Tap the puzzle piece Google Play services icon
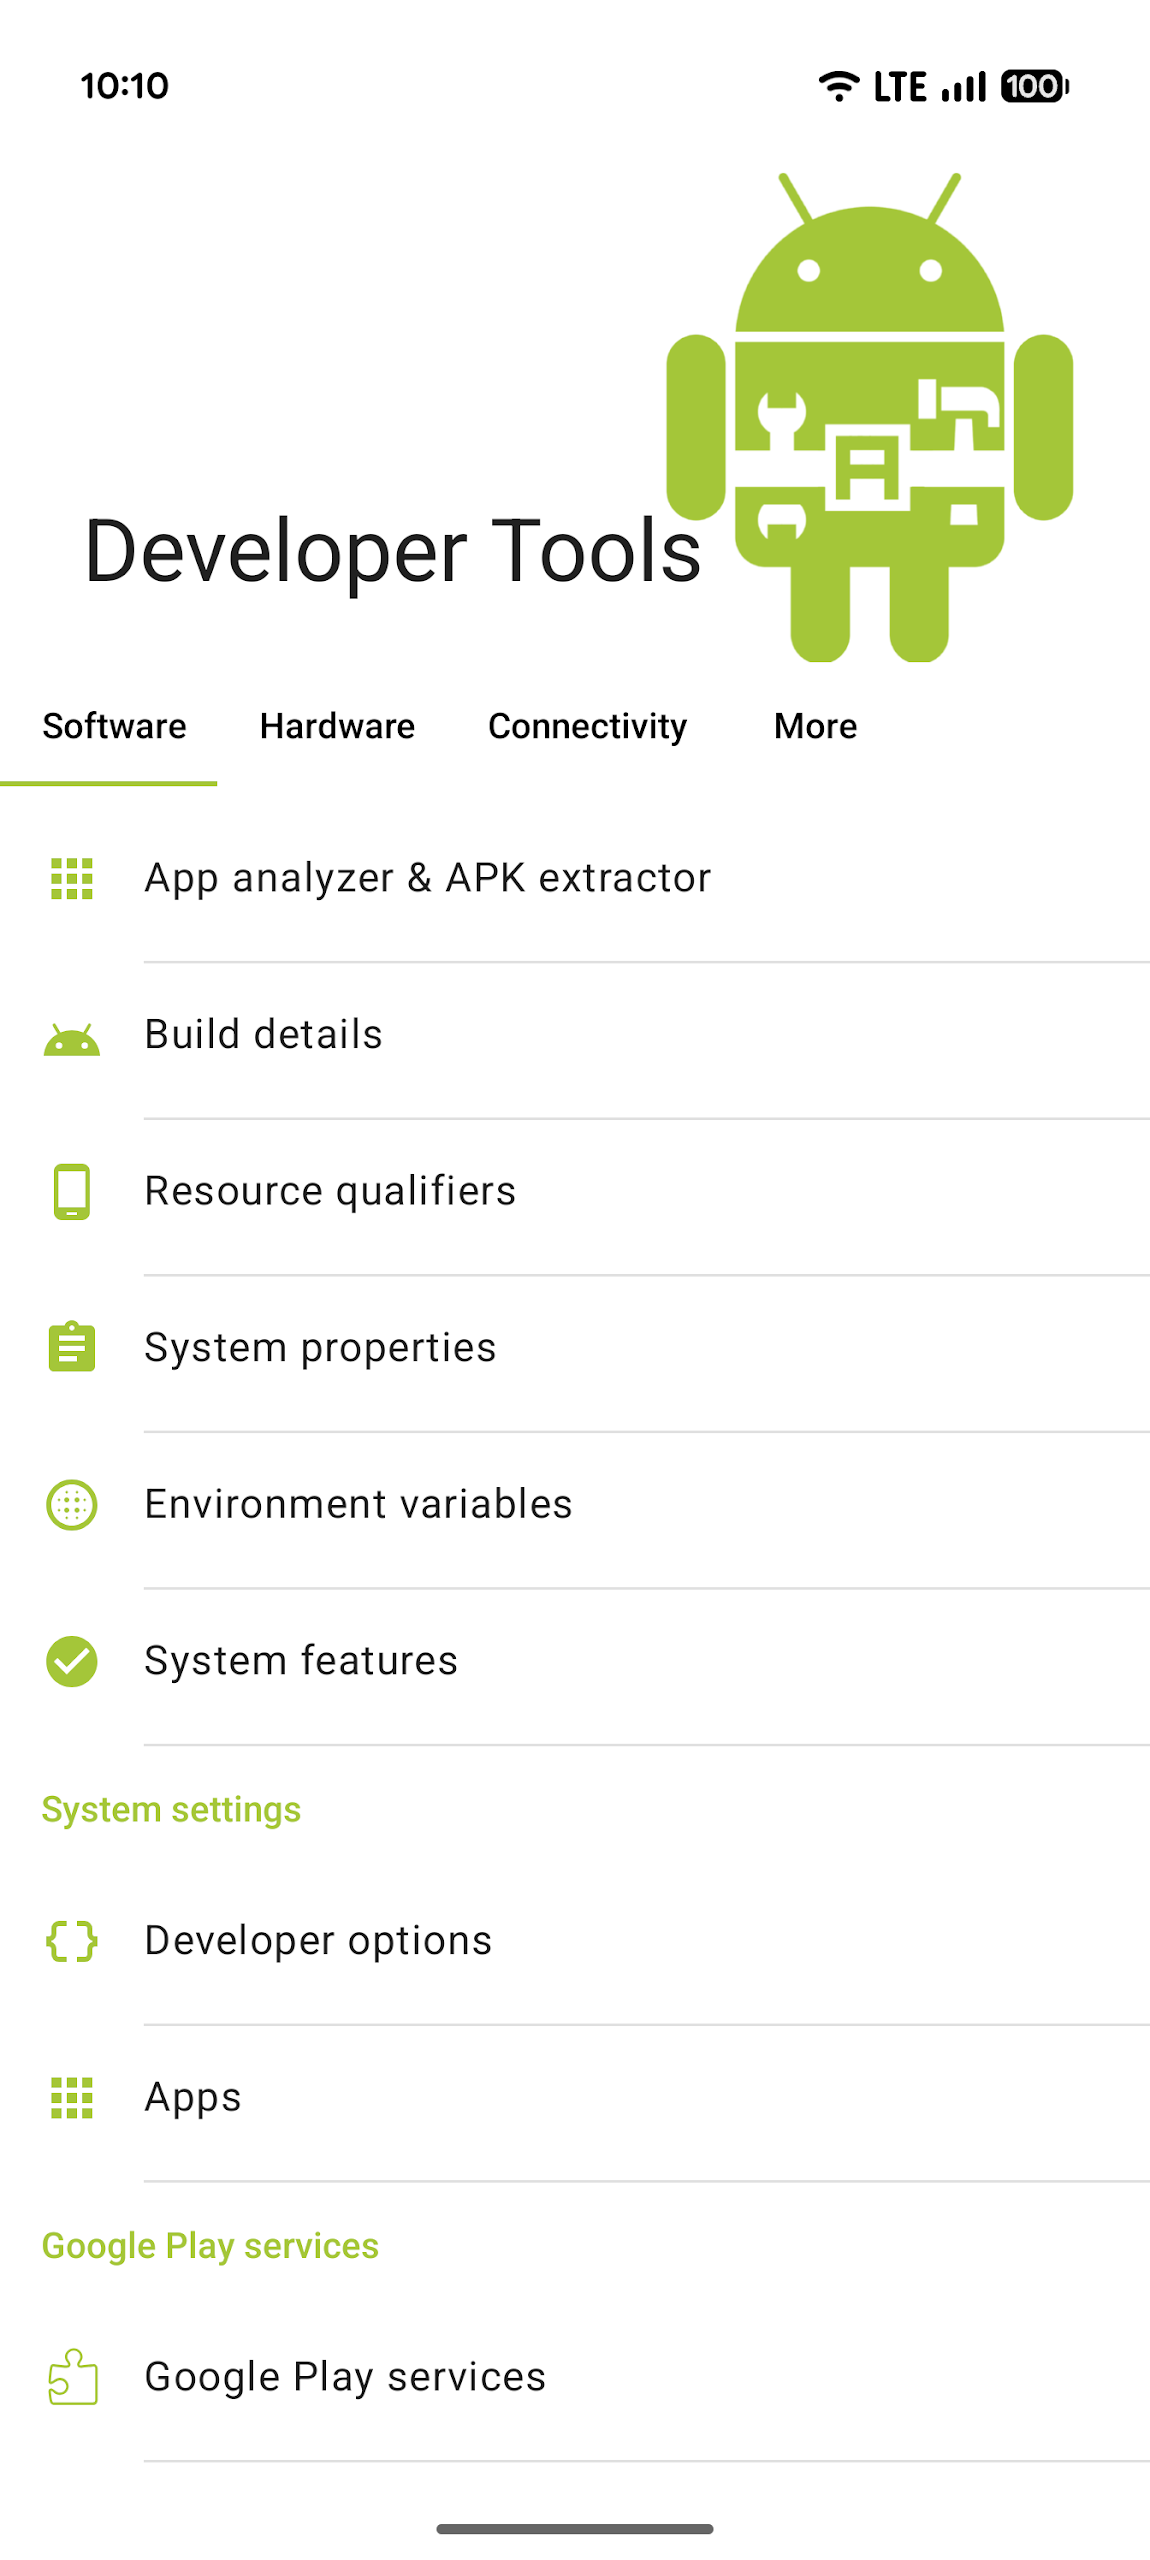This screenshot has width=1150, height=2560. click(71, 2377)
